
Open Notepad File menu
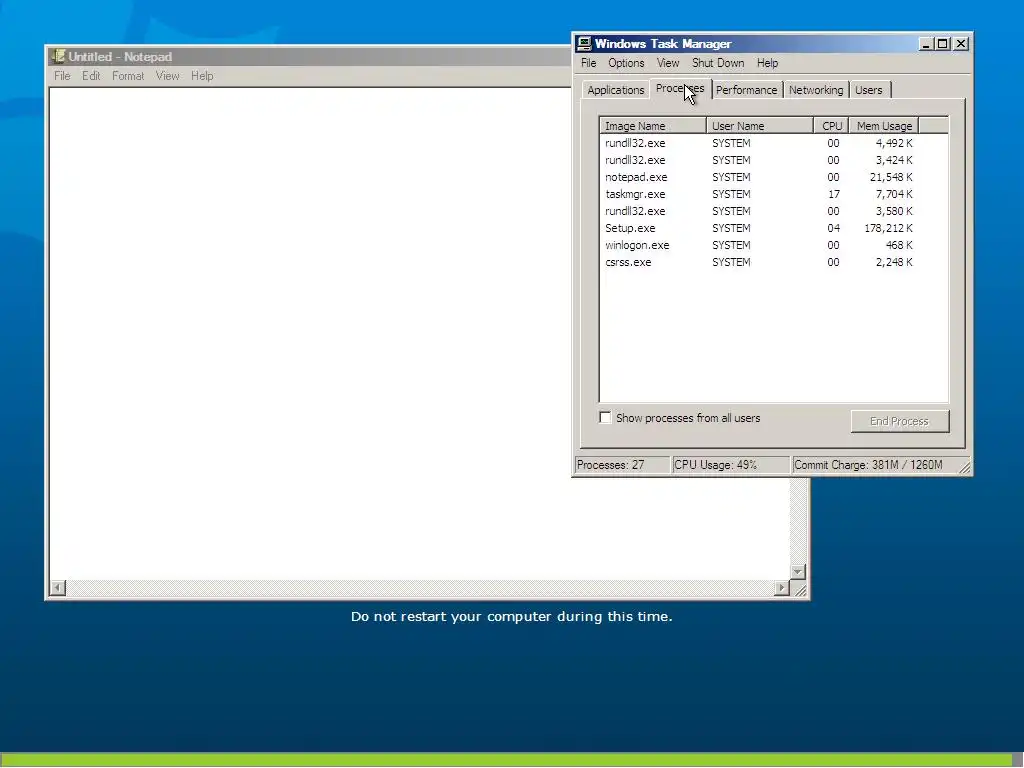(x=62, y=76)
